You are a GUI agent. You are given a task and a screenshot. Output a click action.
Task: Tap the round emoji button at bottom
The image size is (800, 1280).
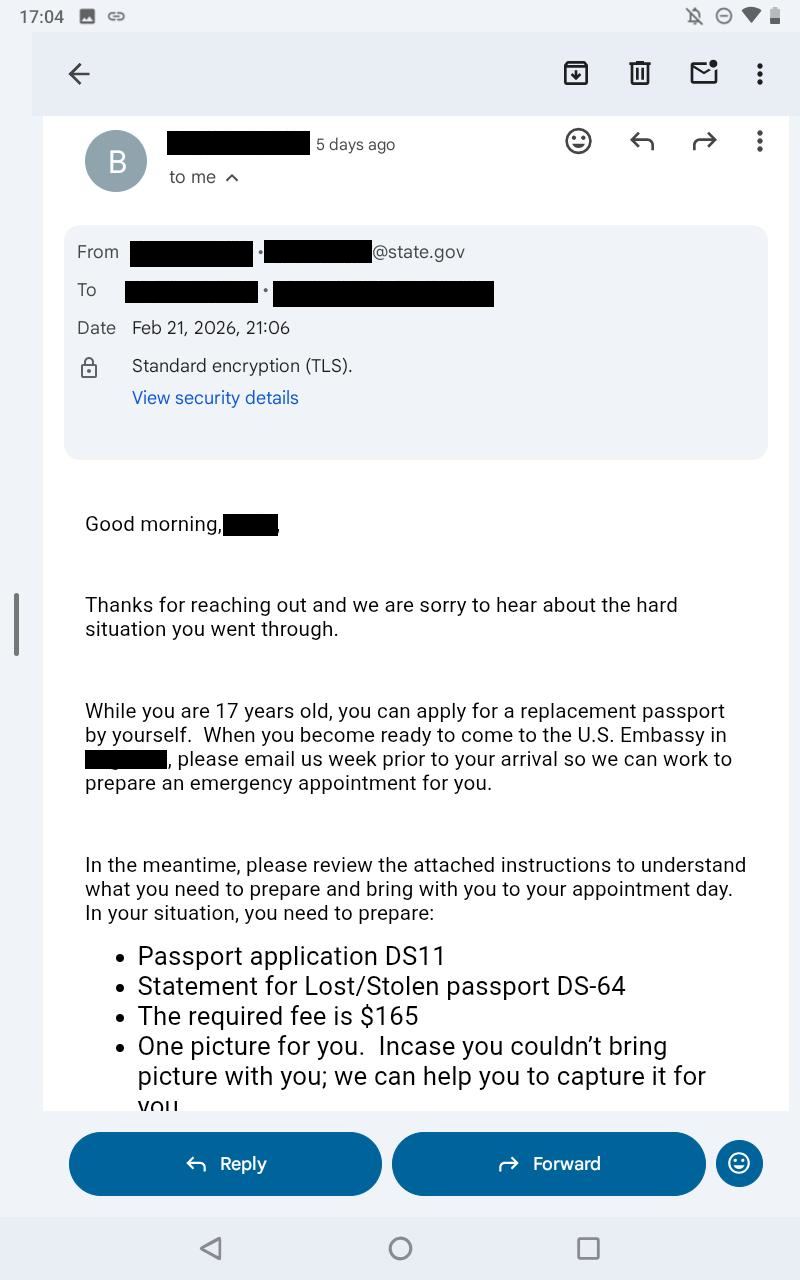pos(739,1163)
